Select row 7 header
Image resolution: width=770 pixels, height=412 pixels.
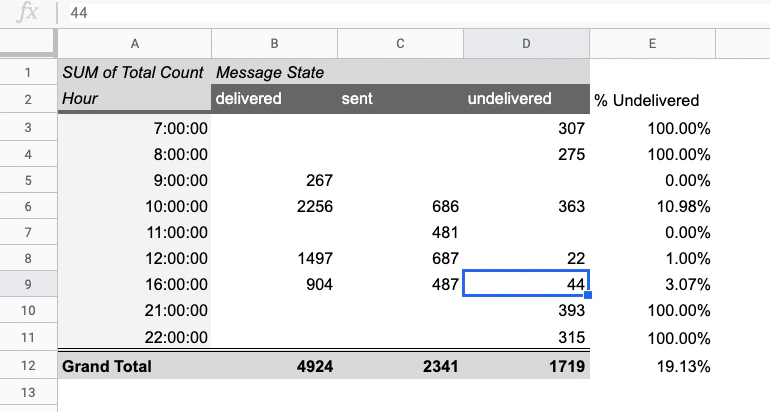pyautogui.click(x=28, y=232)
